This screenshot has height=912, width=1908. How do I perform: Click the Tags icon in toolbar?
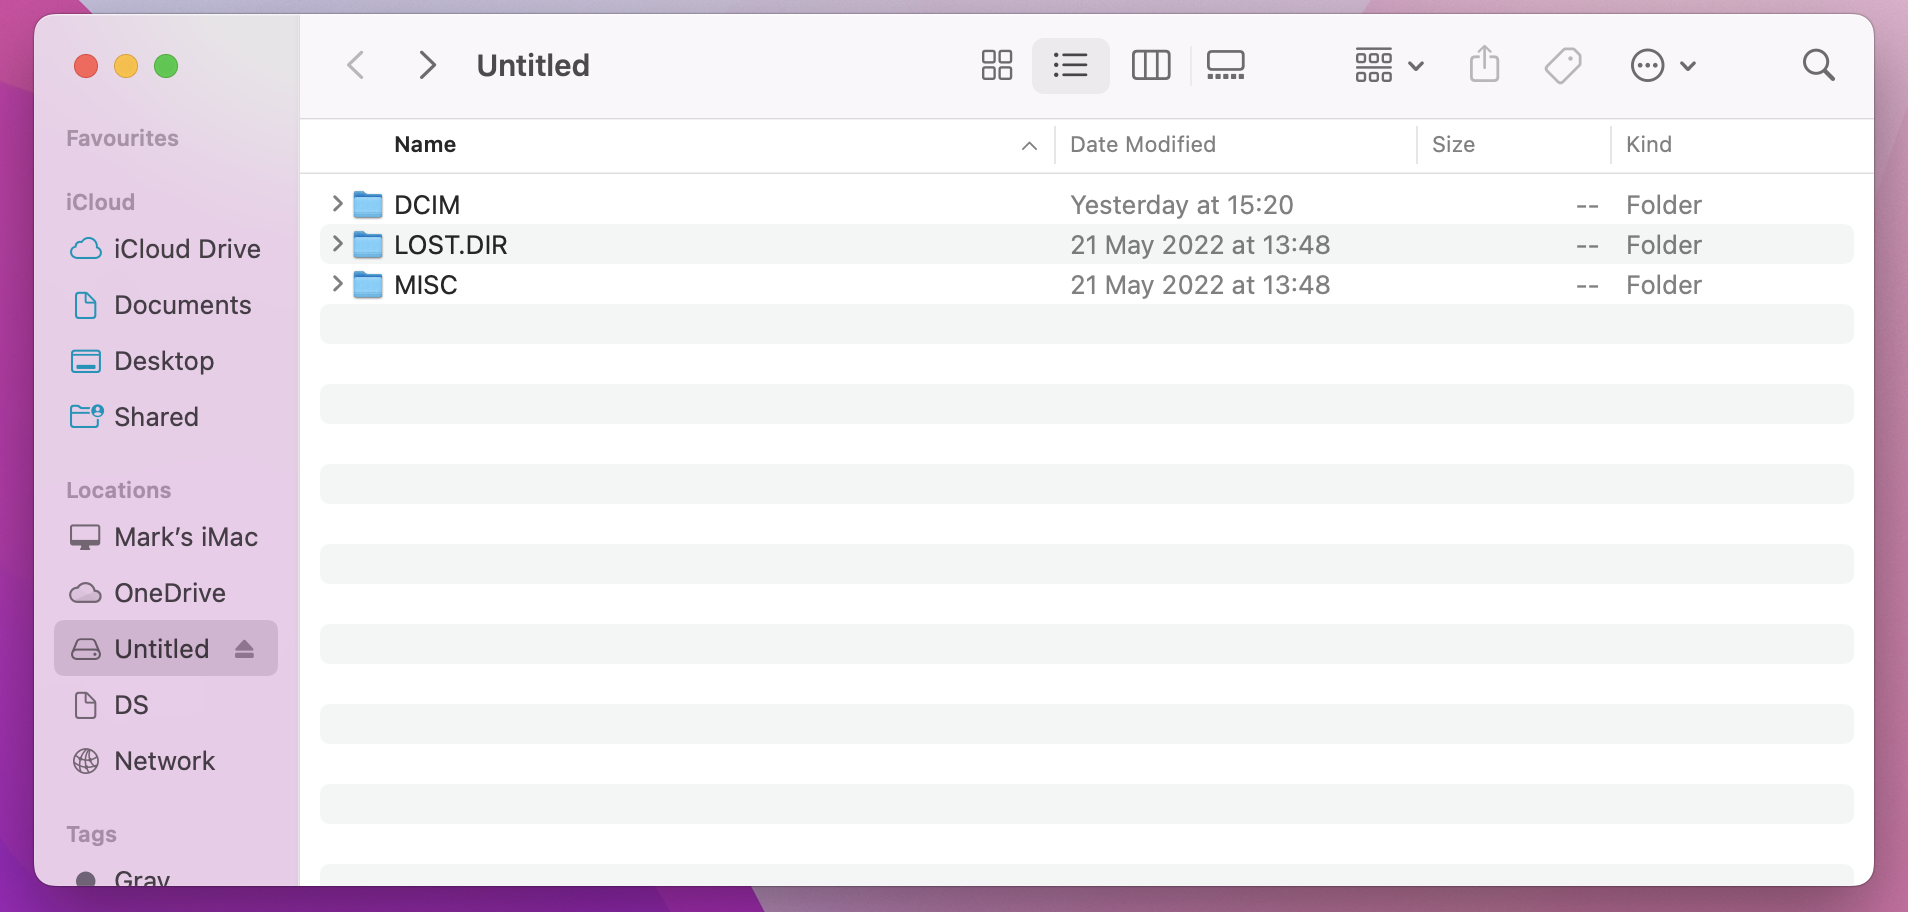tap(1562, 66)
